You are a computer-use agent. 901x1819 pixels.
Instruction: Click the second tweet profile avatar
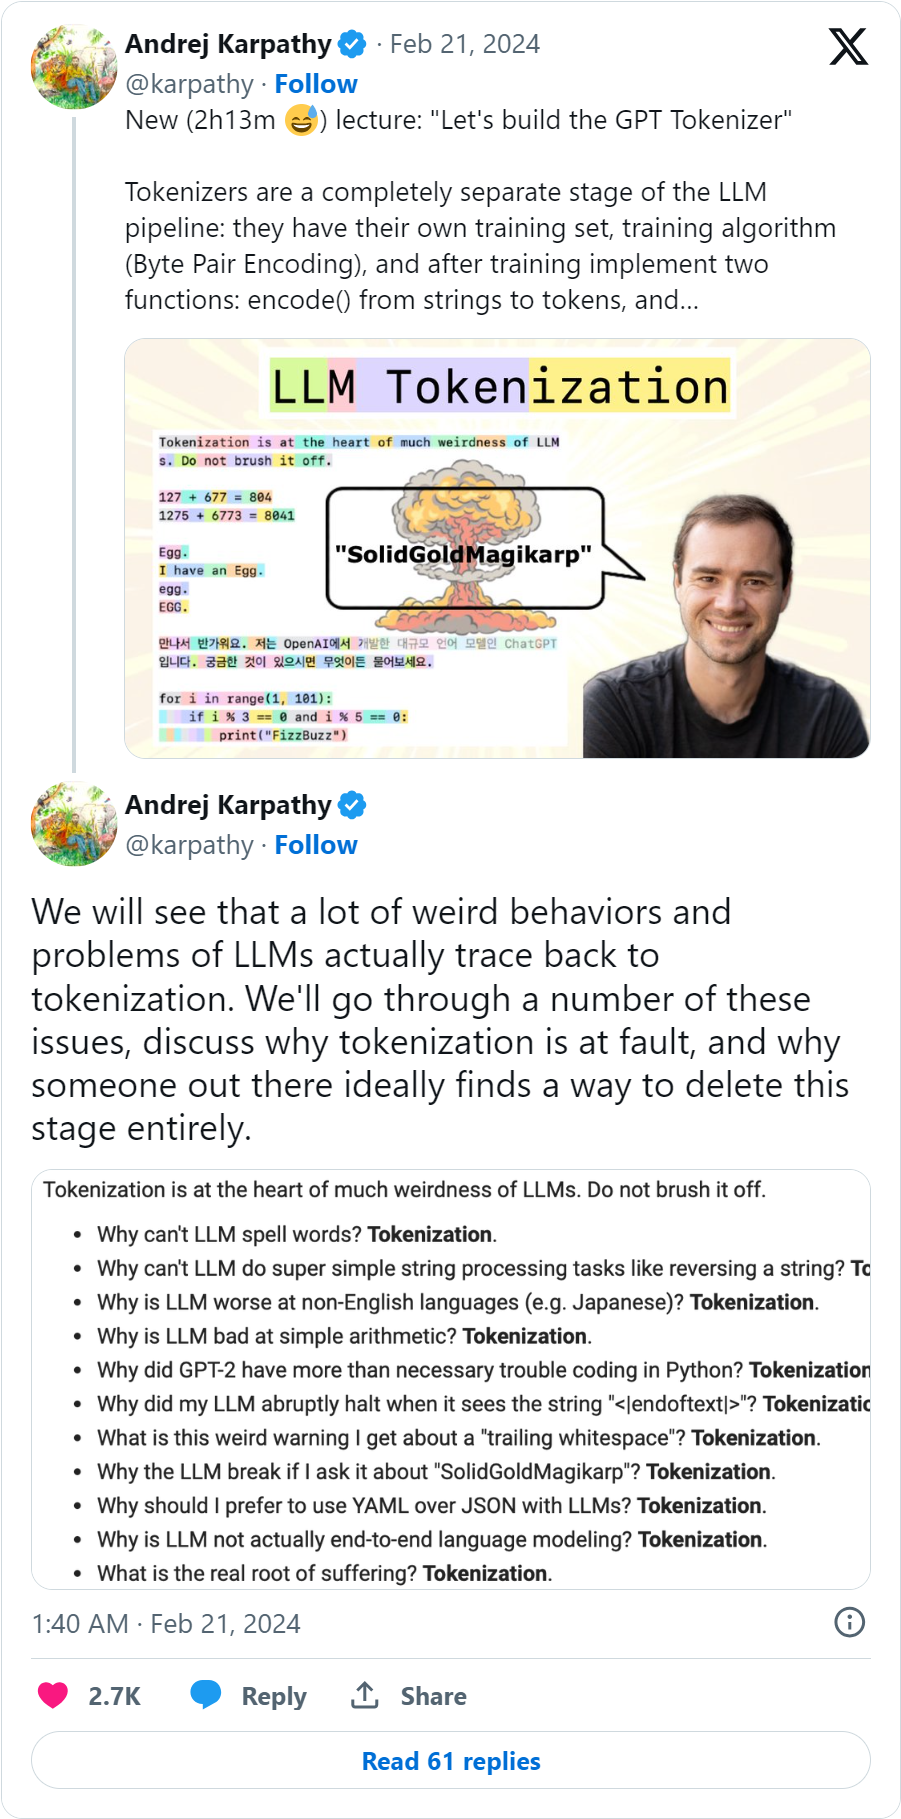click(x=74, y=825)
